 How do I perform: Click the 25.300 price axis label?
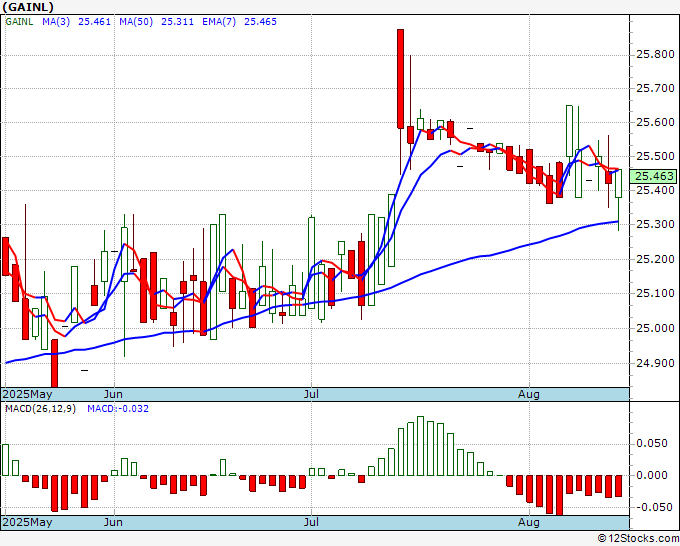tap(655, 224)
